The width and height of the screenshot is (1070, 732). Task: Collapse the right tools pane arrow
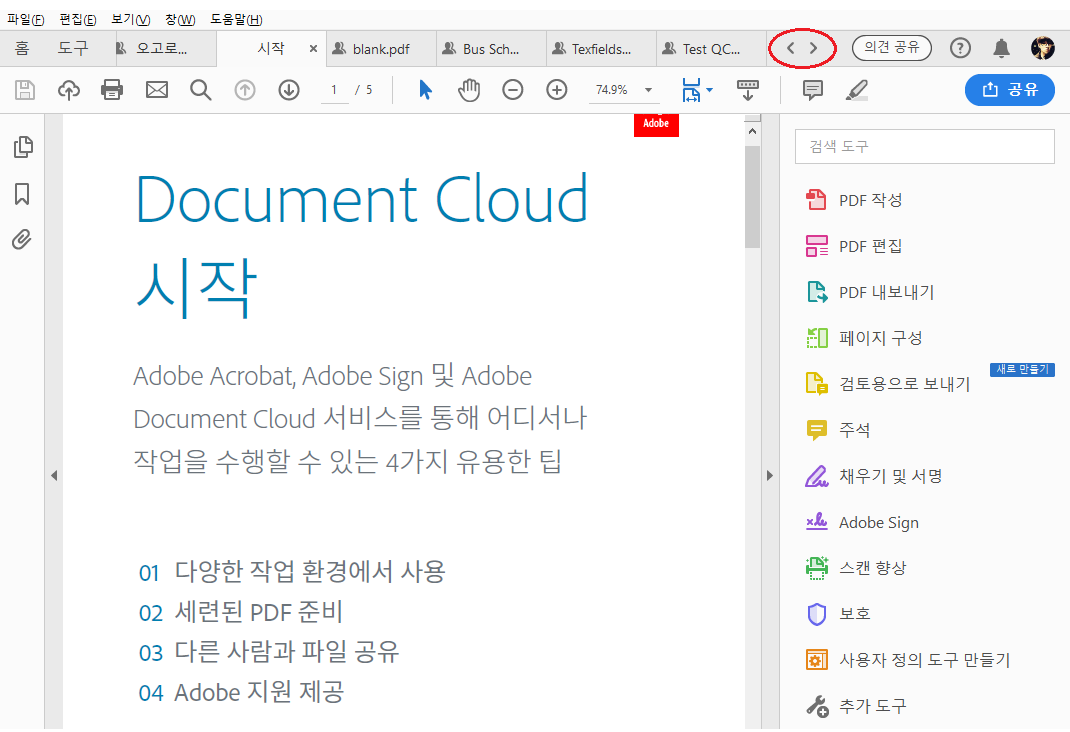pyautogui.click(x=770, y=475)
